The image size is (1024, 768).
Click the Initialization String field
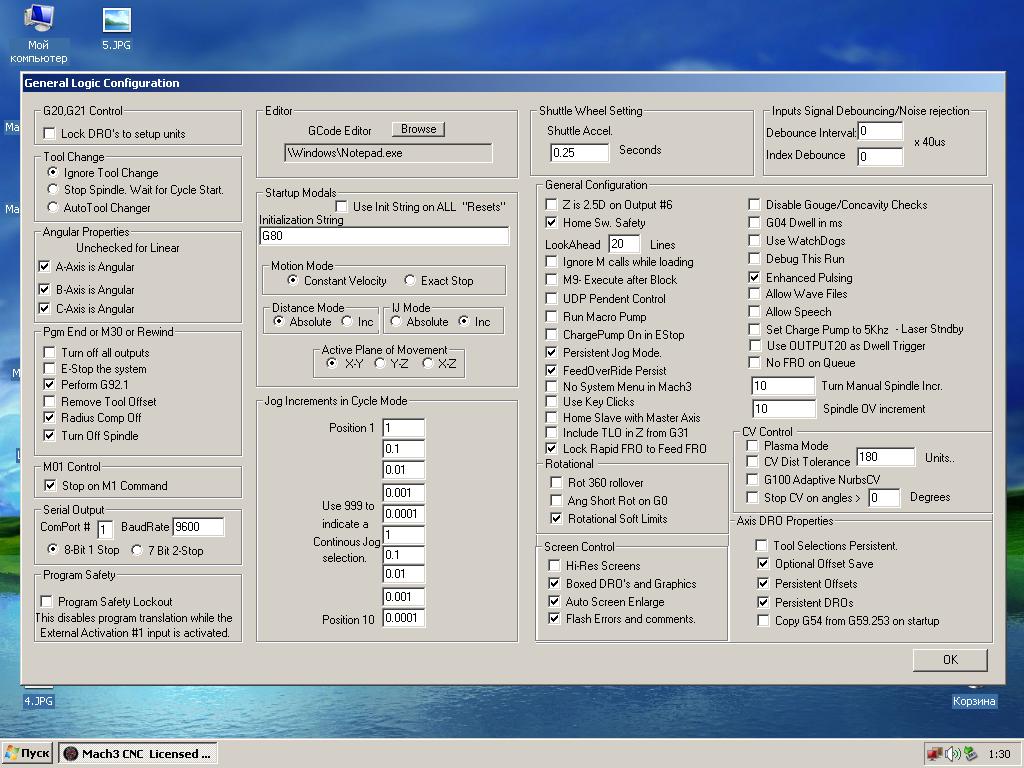coord(384,237)
